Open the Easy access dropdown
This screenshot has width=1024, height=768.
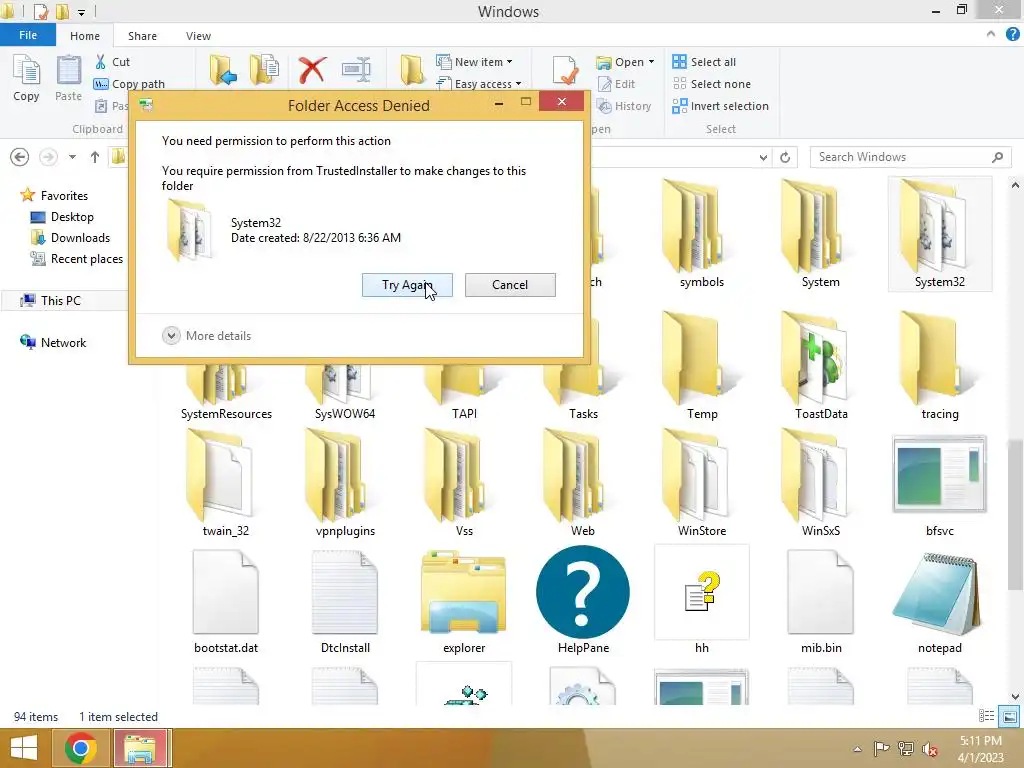pyautogui.click(x=479, y=84)
